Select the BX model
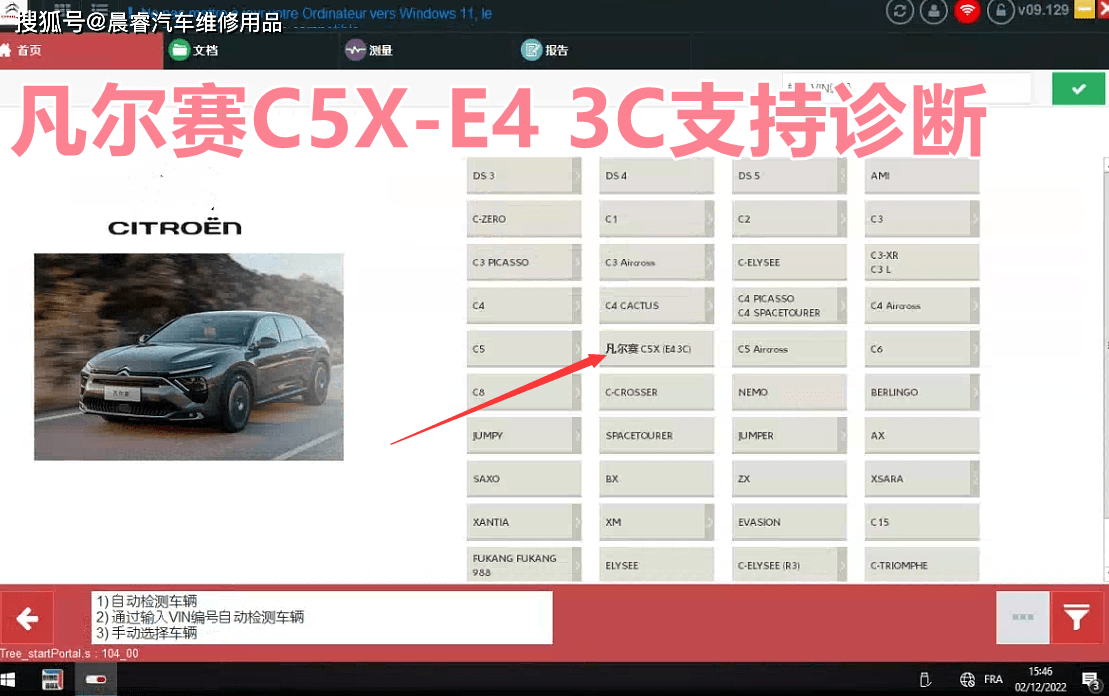This screenshot has width=1109, height=696. click(656, 479)
